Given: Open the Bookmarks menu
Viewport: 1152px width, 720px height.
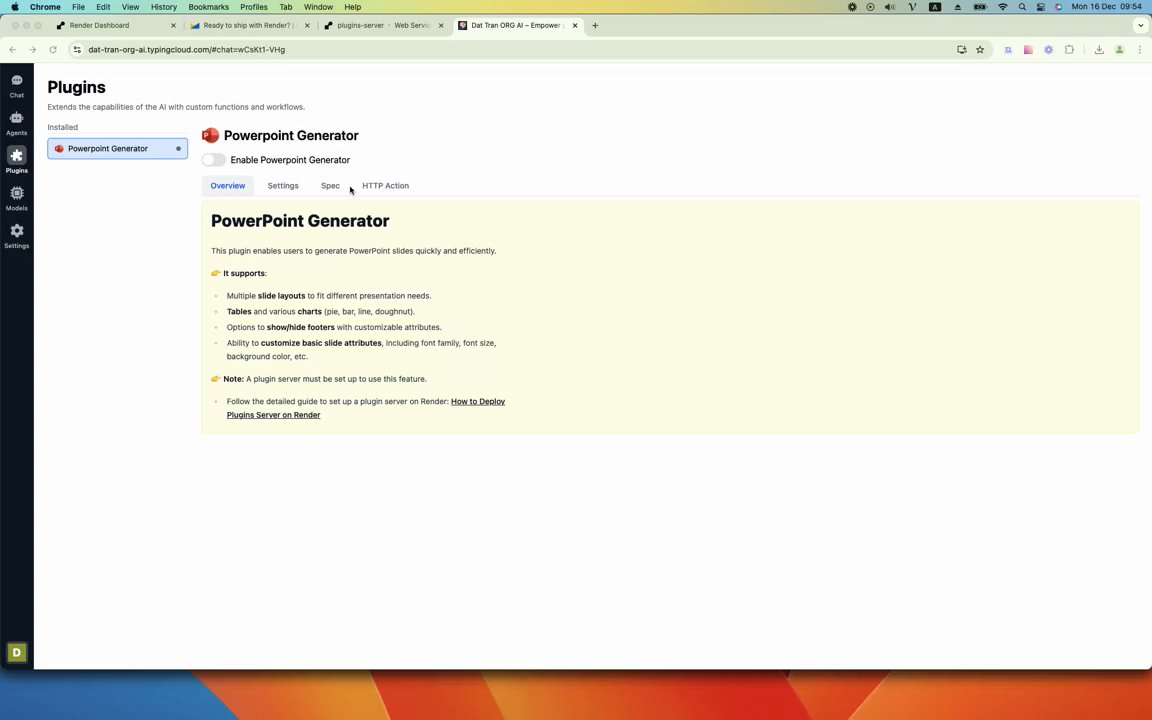Looking at the screenshot, I should [x=209, y=7].
